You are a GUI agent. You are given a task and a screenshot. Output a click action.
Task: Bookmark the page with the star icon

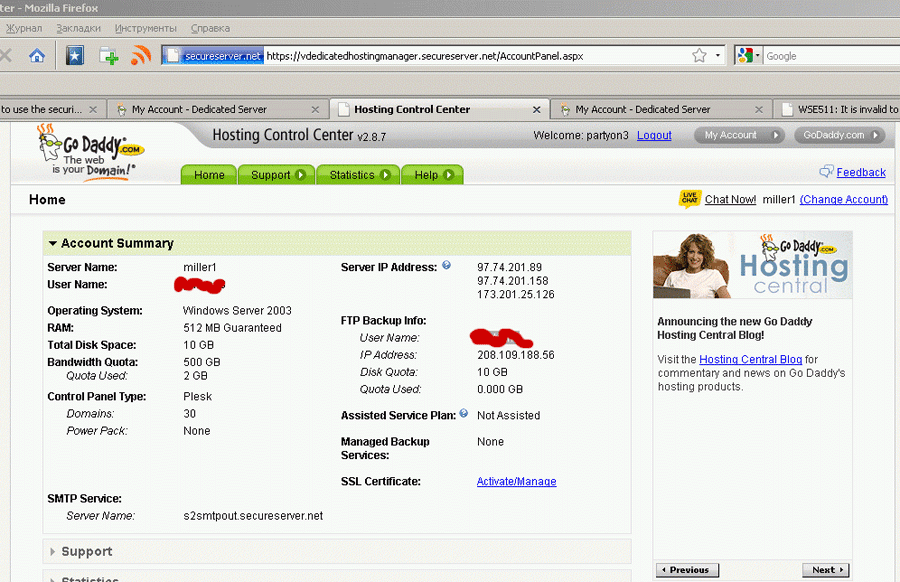[699, 56]
